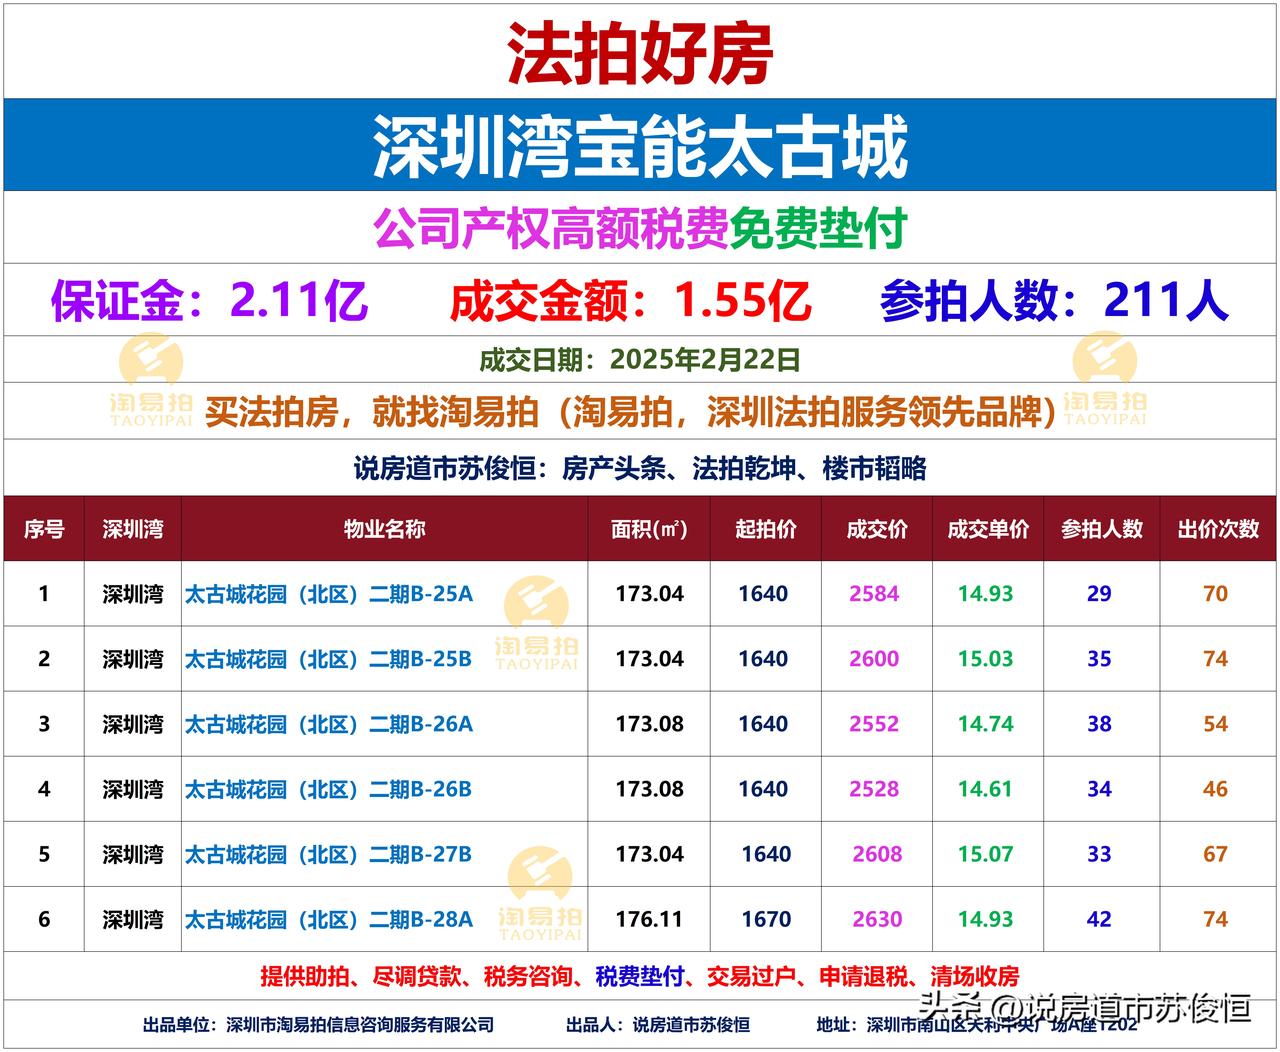The height and width of the screenshot is (1052, 1280).
Task: Click the text 出品单位：深圳市淘易拍信息咨询服务有限公司
Action: (x=318, y=1025)
